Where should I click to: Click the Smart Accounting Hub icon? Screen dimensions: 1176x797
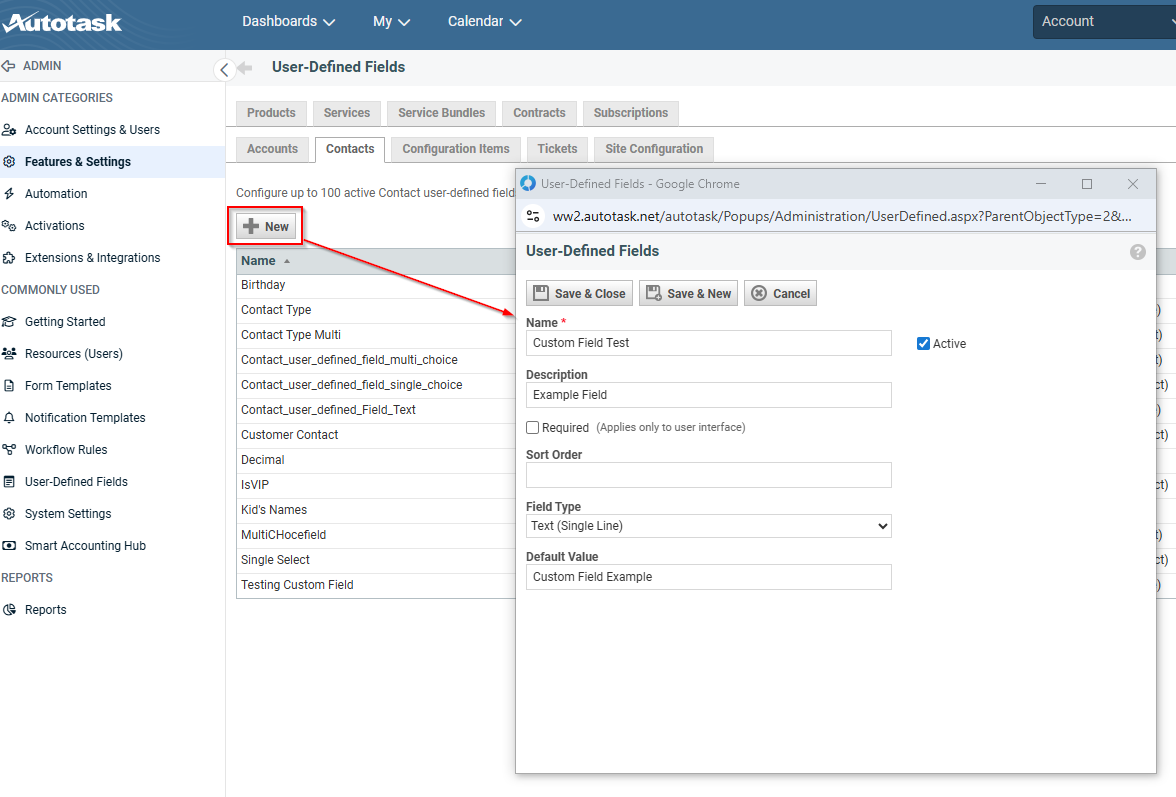9,546
